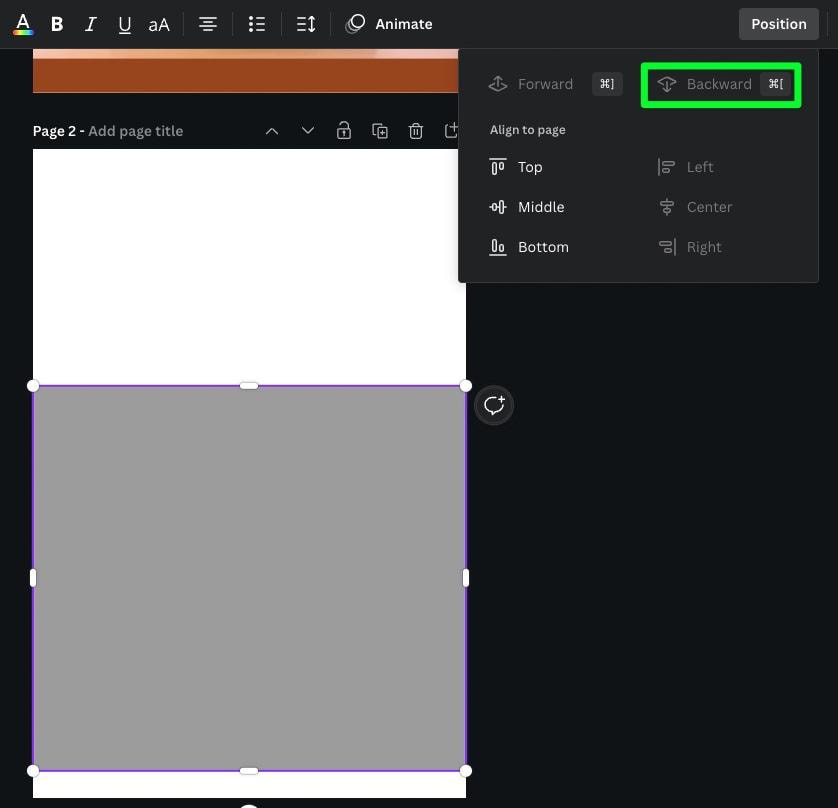
Task: Click the text alignment icon
Action: pyautogui.click(x=208, y=24)
